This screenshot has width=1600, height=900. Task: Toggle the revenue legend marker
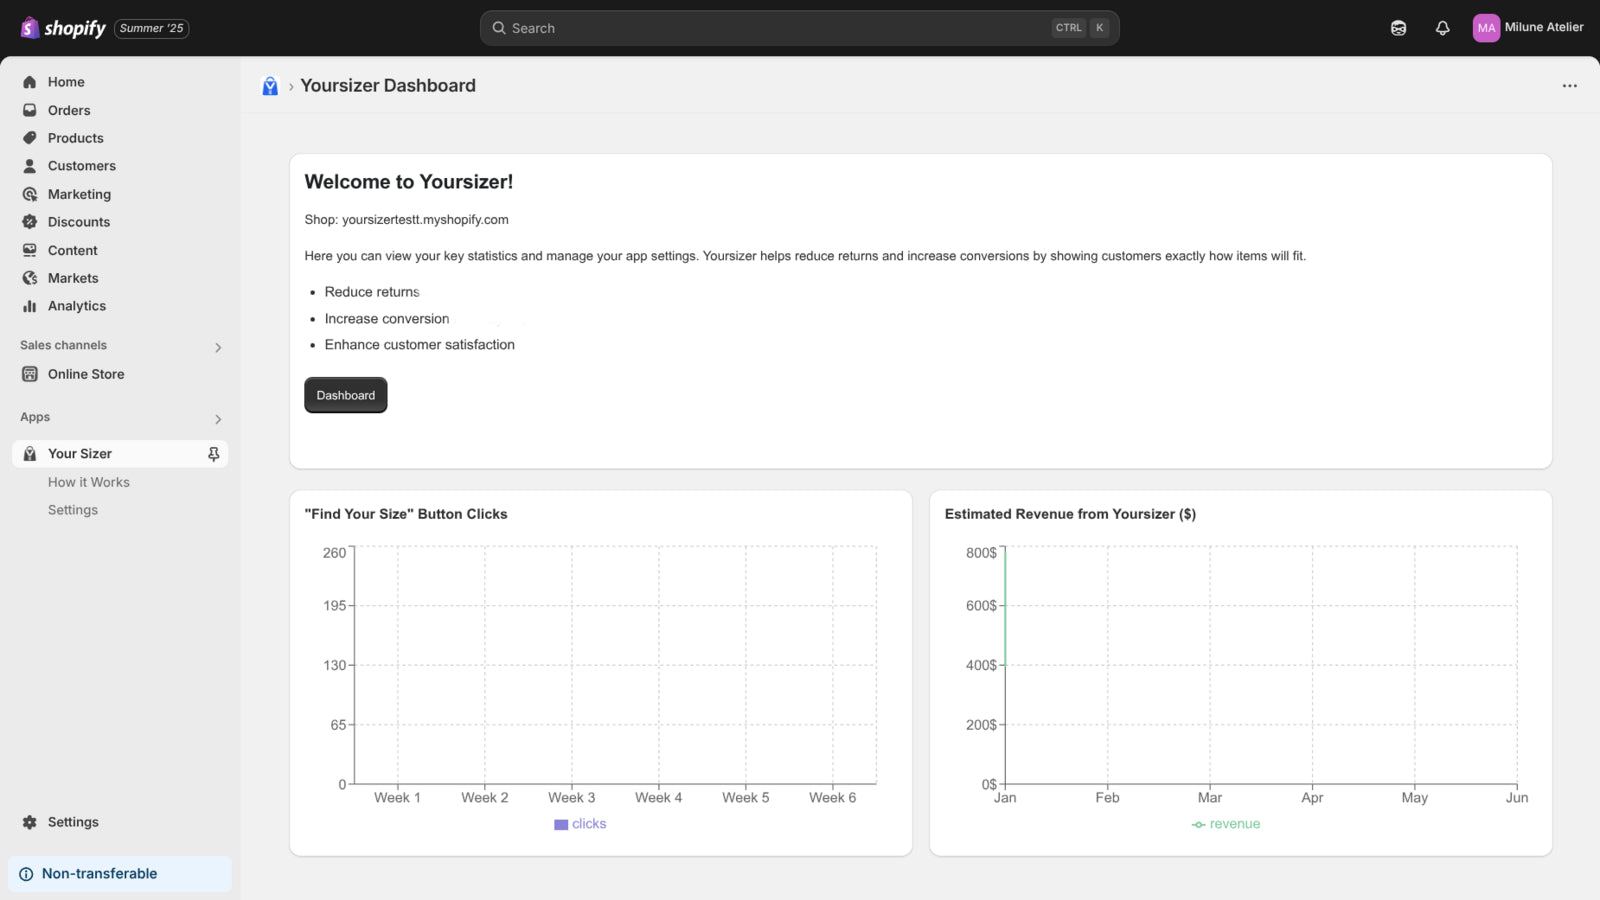tap(1198, 825)
